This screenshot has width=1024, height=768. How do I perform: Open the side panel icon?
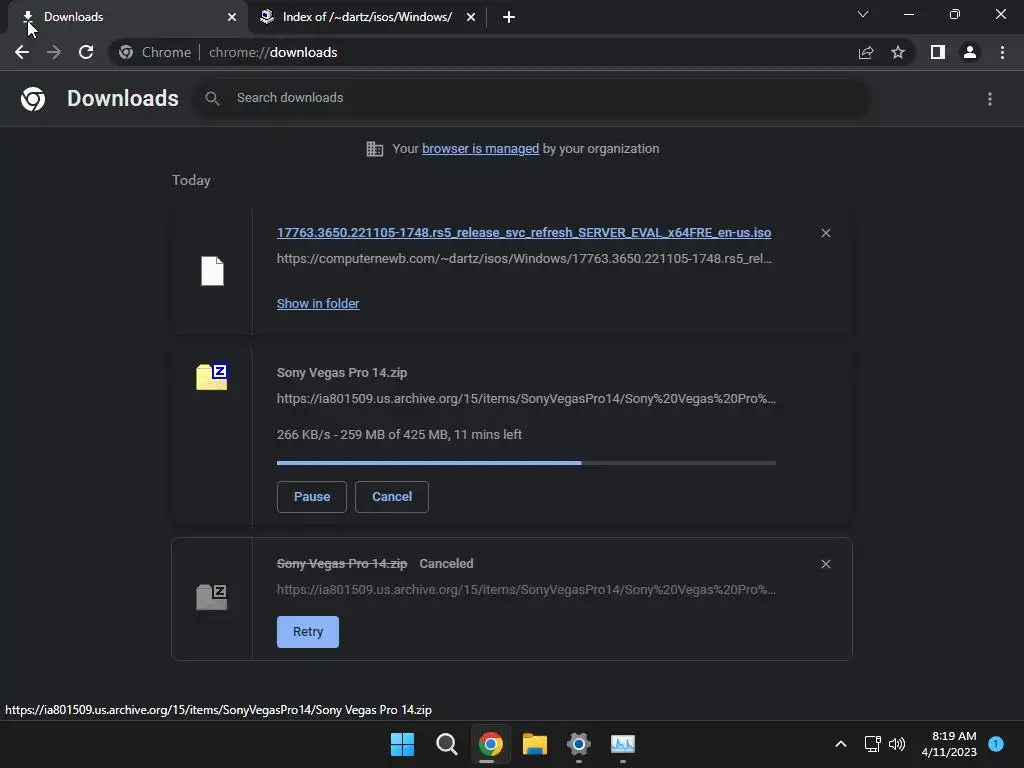(938, 52)
